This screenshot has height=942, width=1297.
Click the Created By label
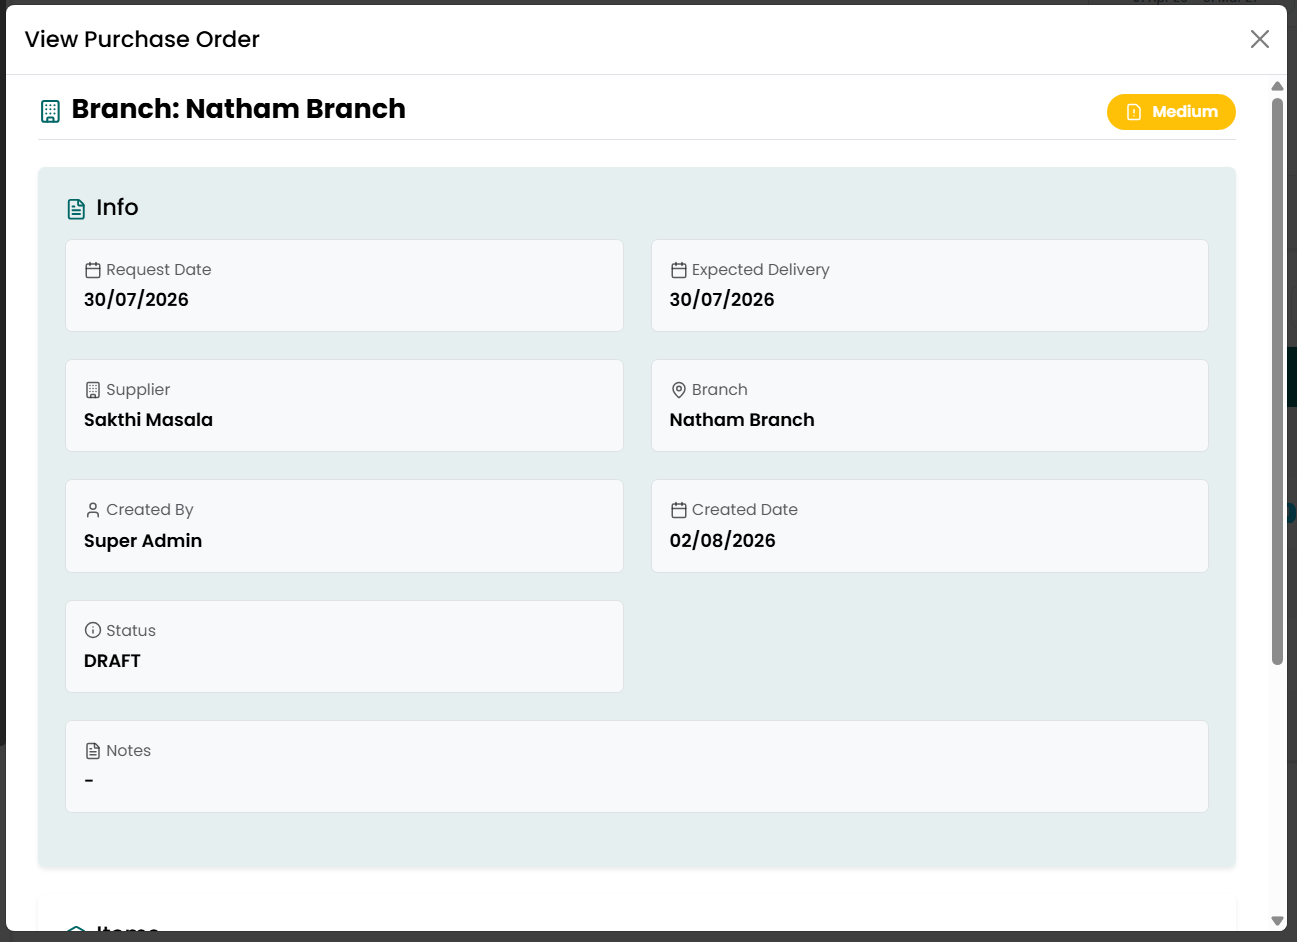(150, 510)
